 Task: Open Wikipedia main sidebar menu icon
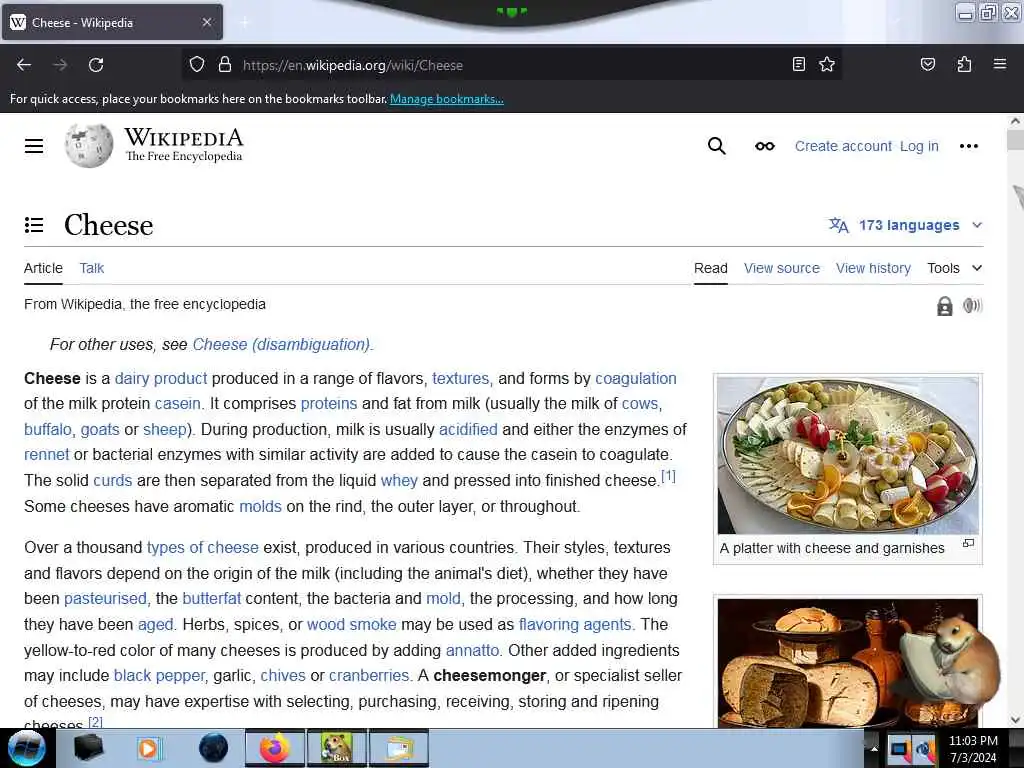click(x=34, y=146)
